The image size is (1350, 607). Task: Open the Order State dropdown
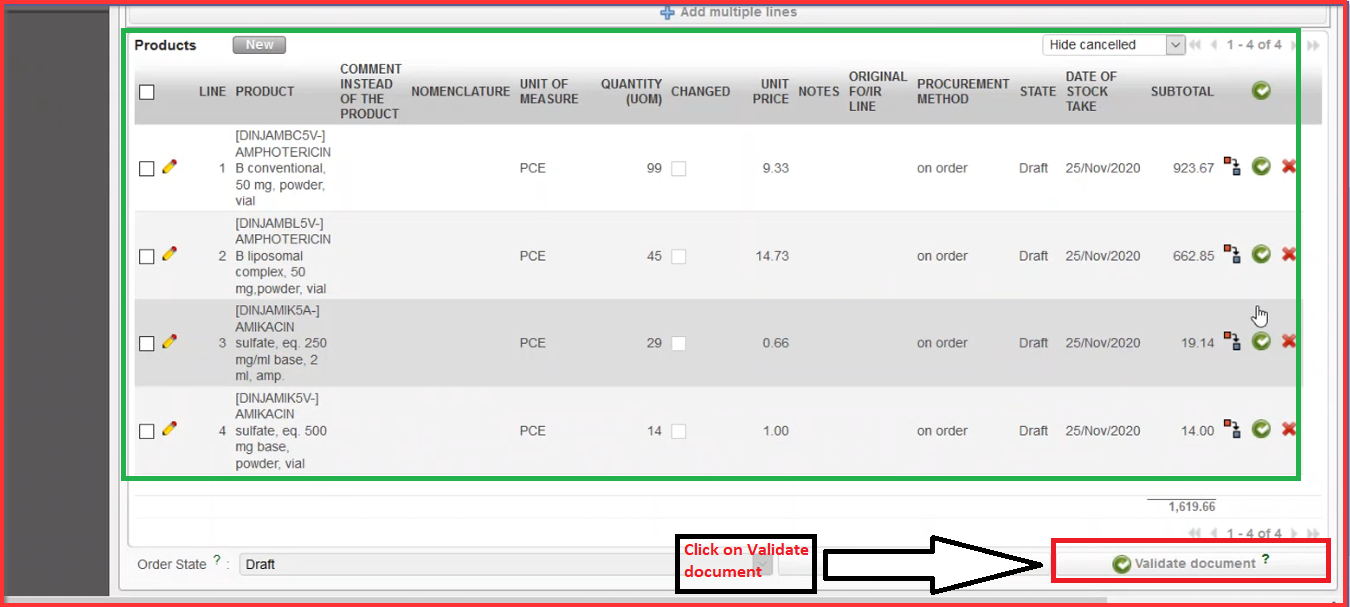click(505, 564)
